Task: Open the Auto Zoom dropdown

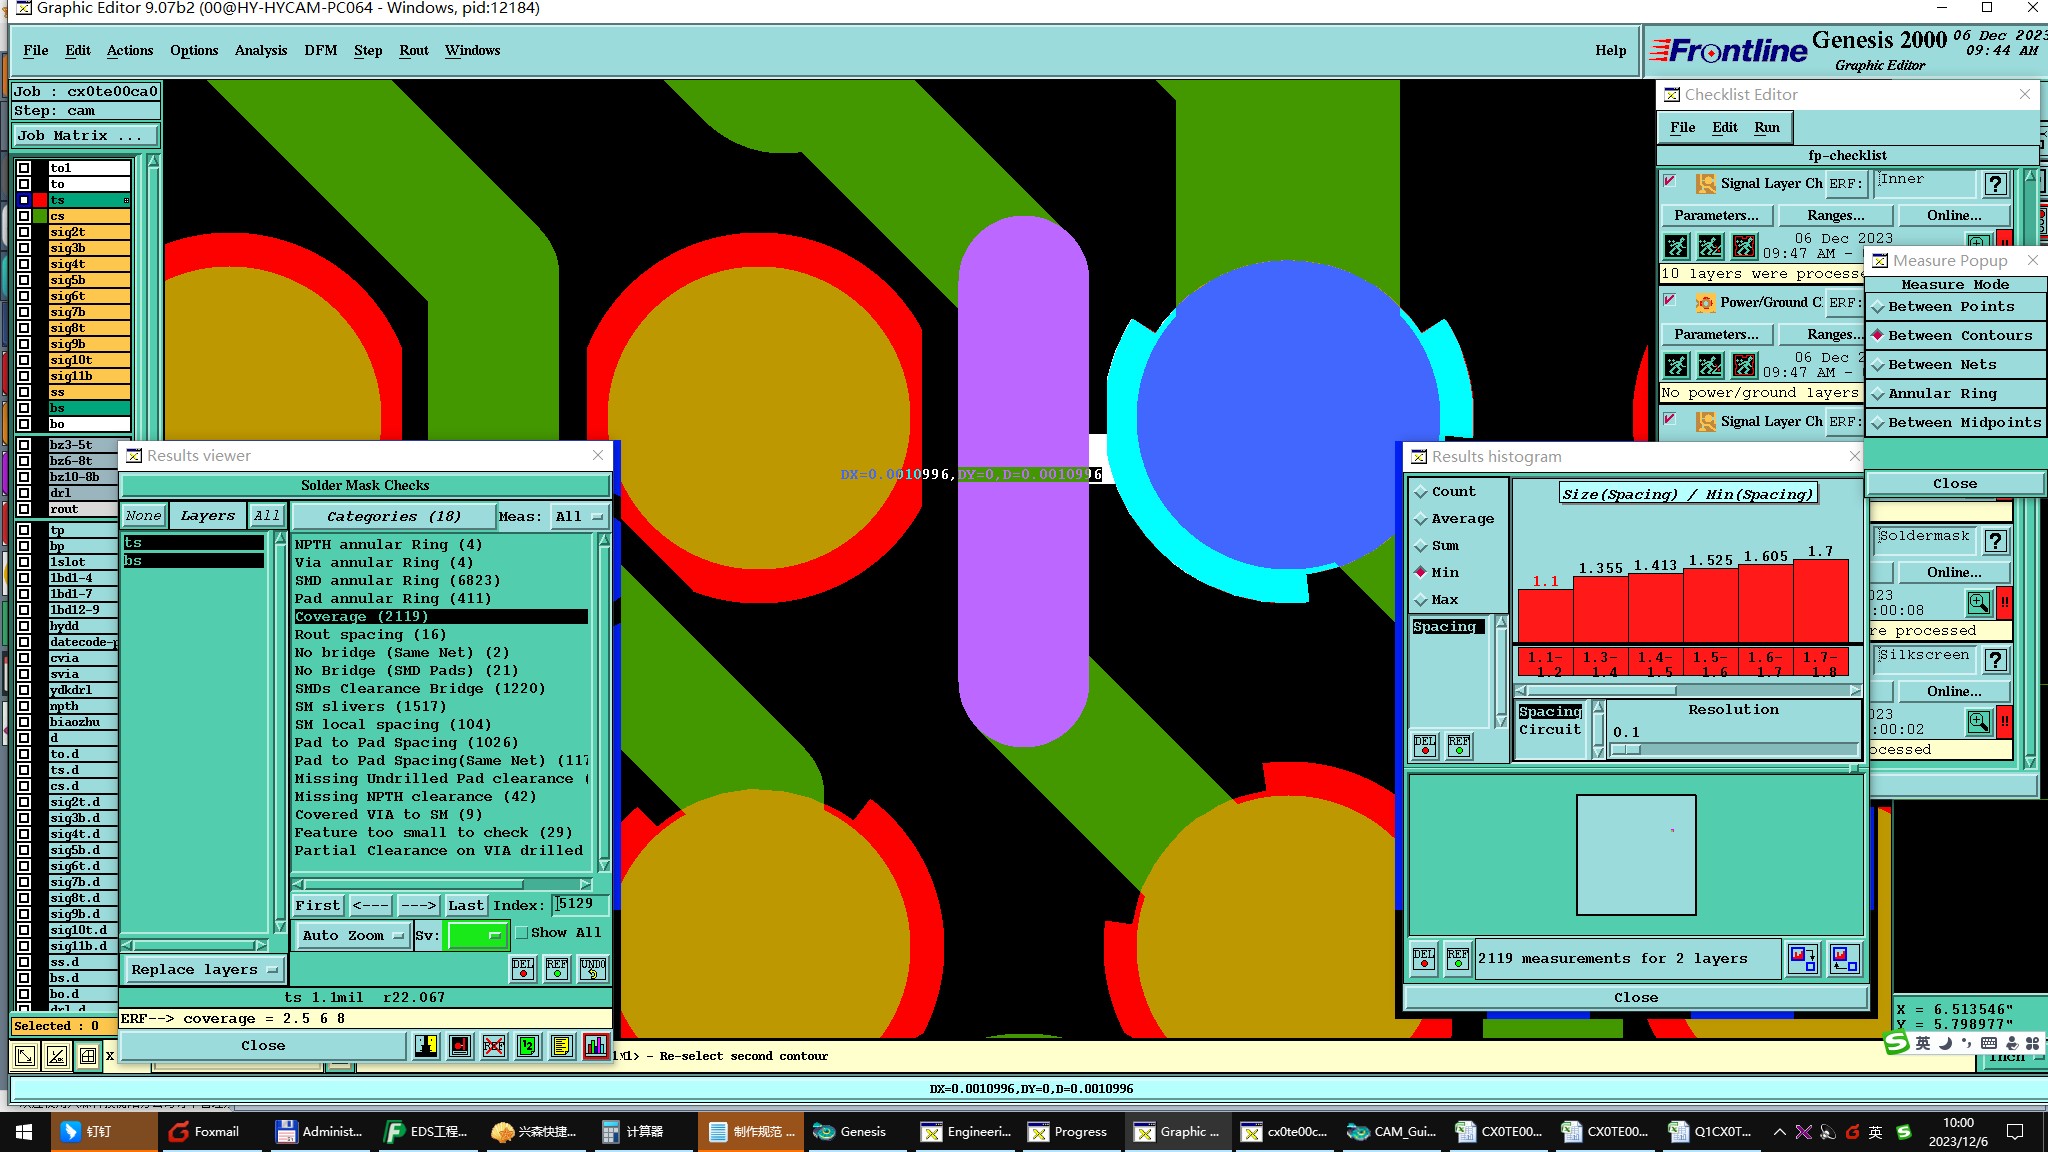Action: (352, 936)
